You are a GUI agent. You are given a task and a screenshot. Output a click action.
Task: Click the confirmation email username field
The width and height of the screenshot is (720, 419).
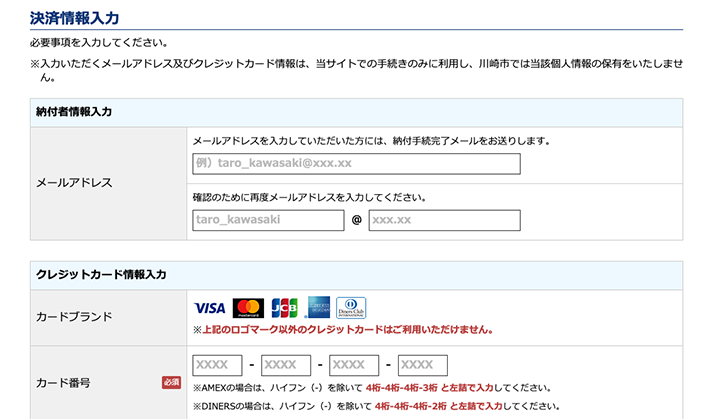click(x=267, y=220)
